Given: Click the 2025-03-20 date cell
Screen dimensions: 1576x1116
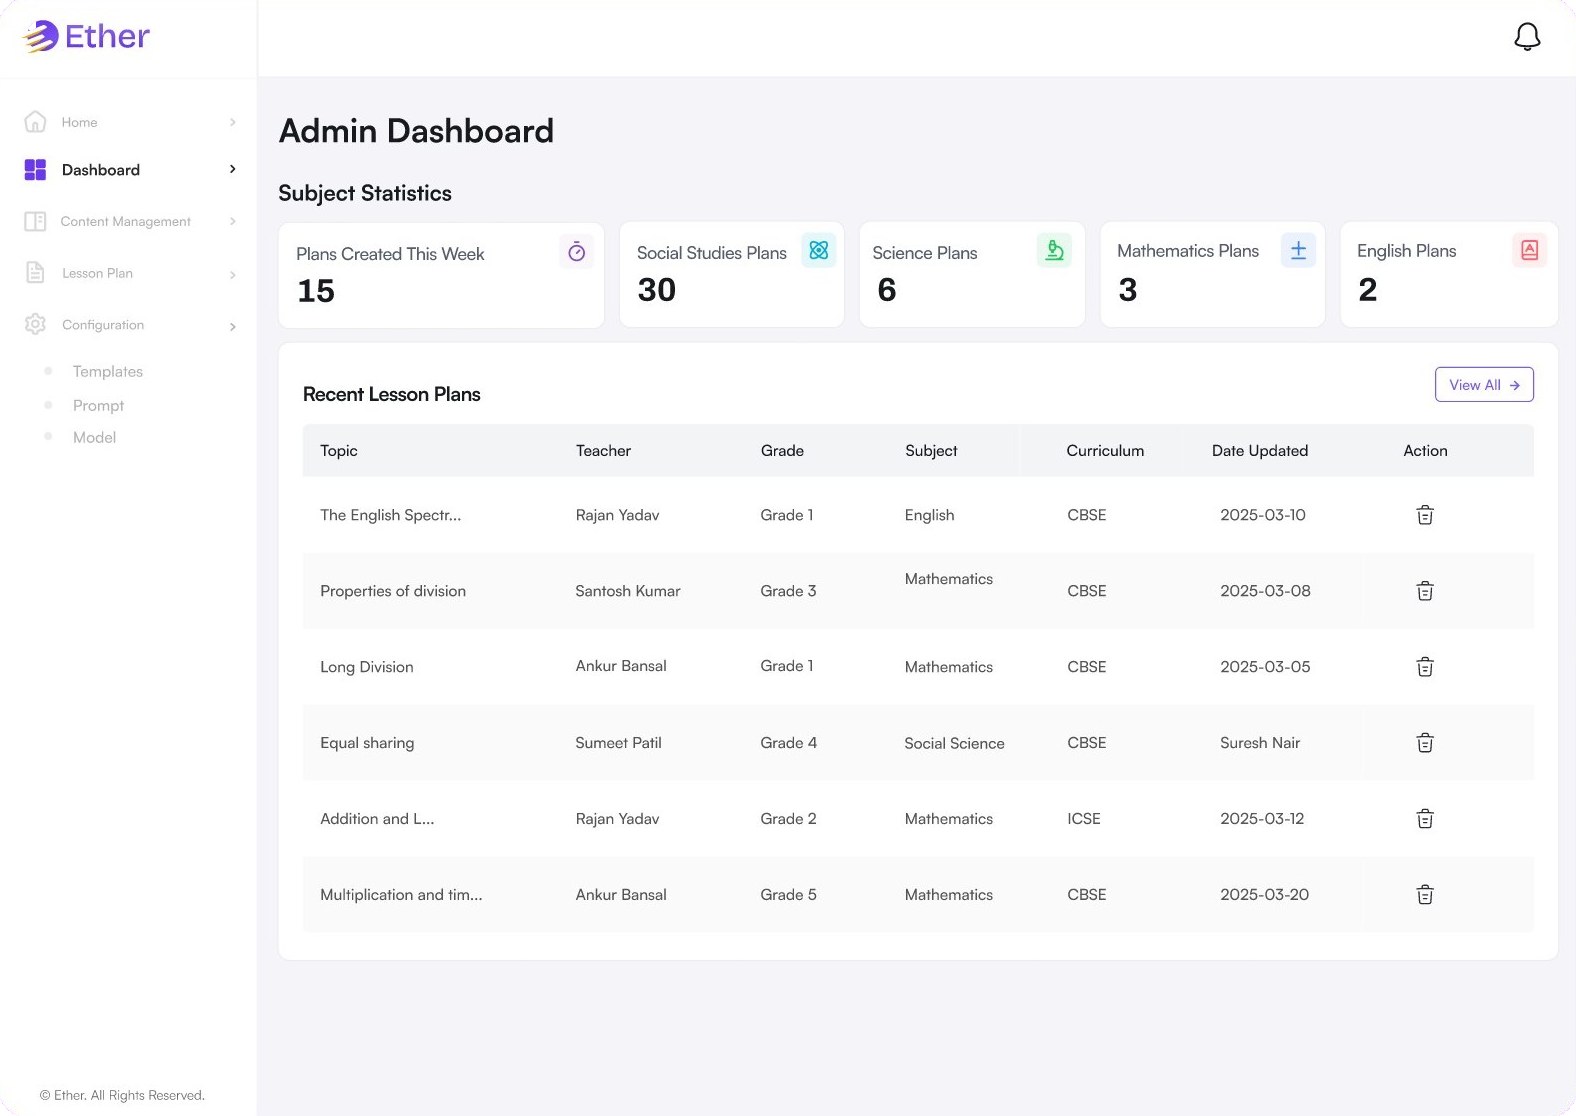Looking at the screenshot, I should click(x=1264, y=895).
